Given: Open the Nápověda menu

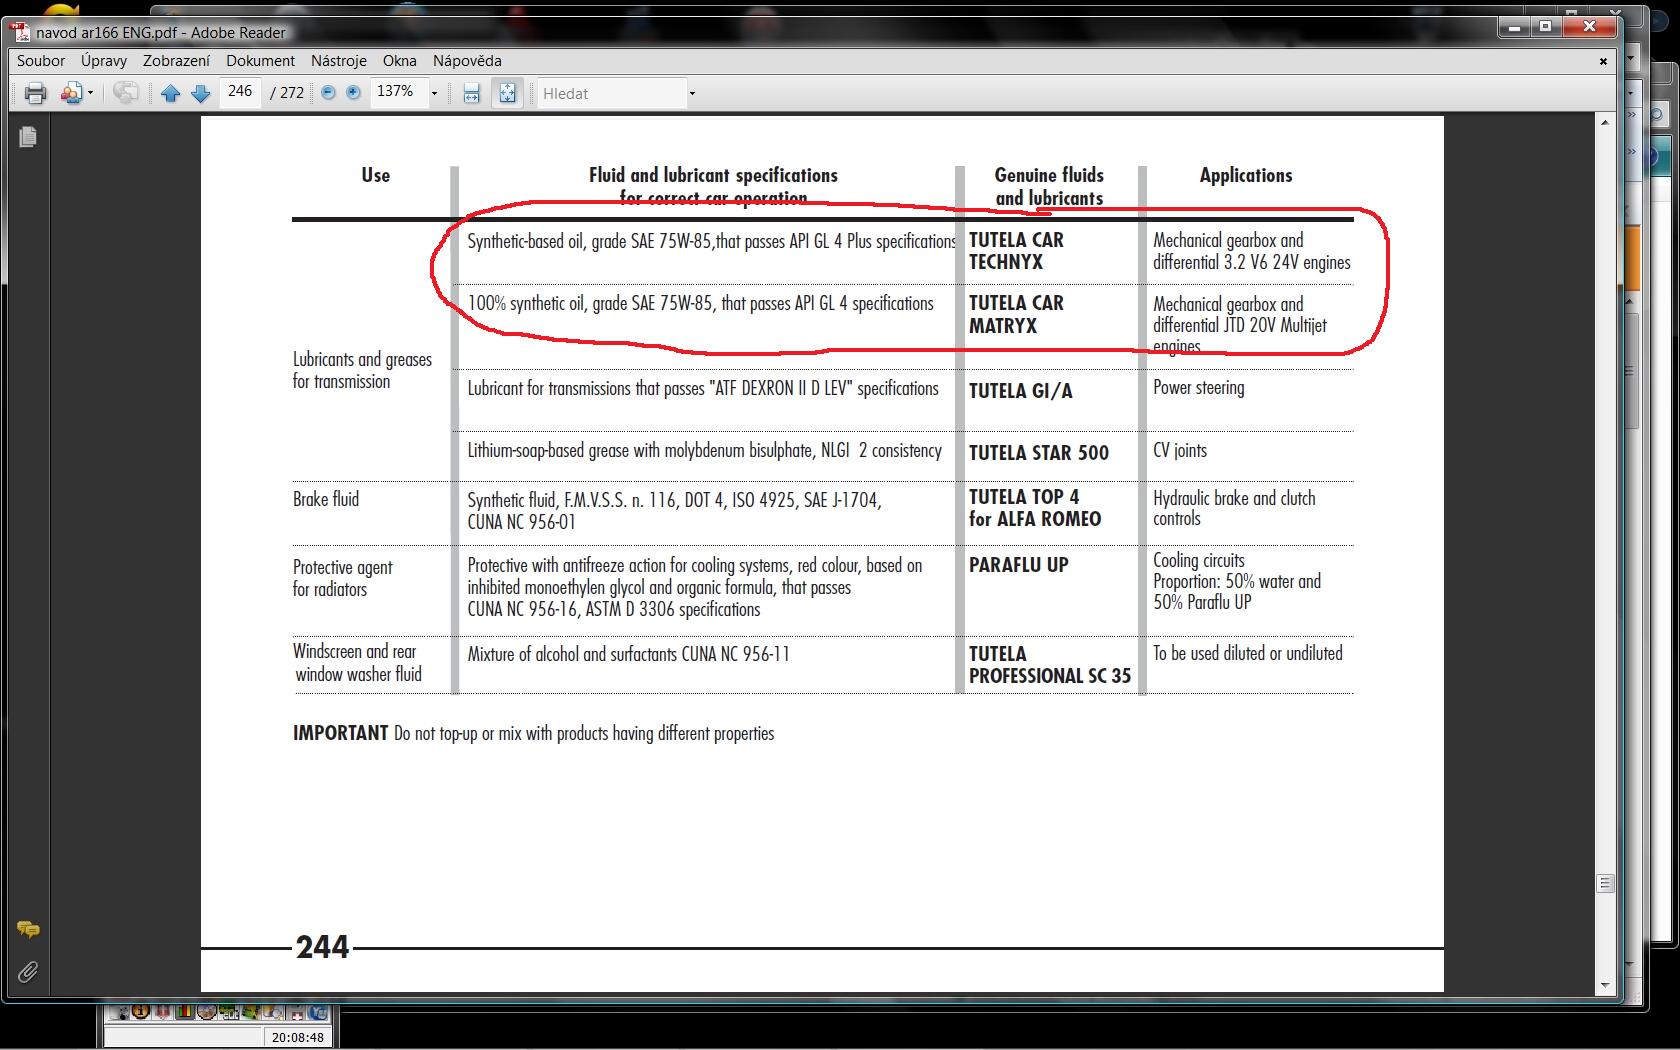Looking at the screenshot, I should (467, 61).
